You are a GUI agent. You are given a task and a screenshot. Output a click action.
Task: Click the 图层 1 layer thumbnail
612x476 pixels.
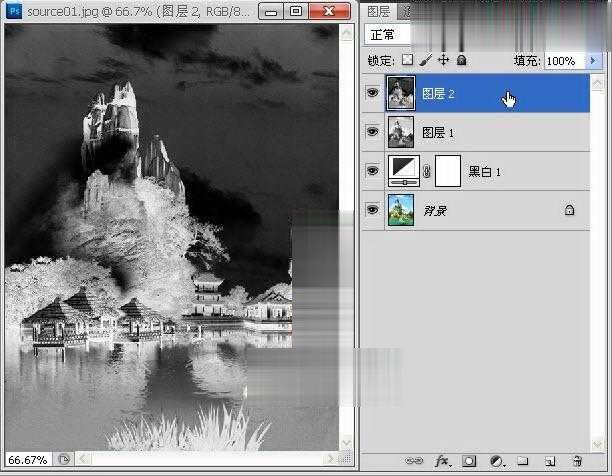pyautogui.click(x=401, y=132)
